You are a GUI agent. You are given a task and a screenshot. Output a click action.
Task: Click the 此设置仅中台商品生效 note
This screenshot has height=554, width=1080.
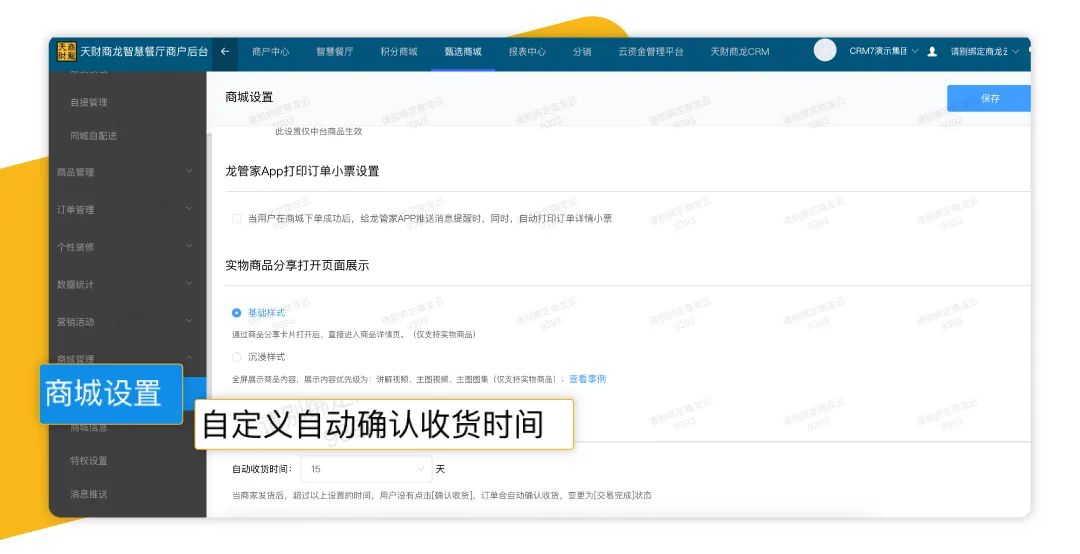pyautogui.click(x=318, y=131)
